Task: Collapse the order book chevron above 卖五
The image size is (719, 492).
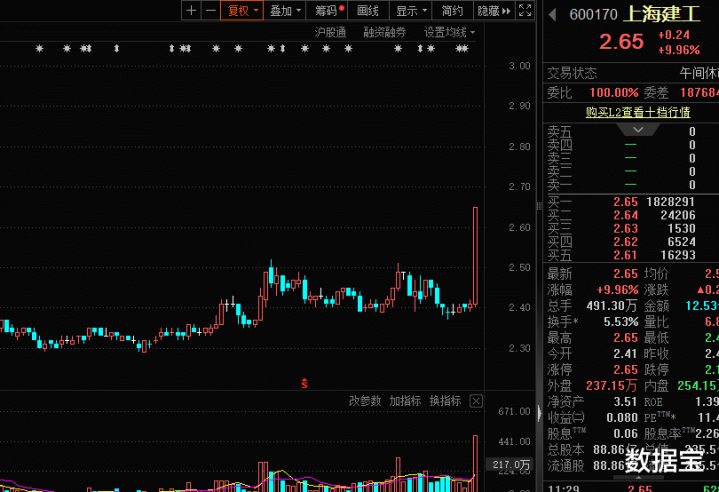Action: 638,130
